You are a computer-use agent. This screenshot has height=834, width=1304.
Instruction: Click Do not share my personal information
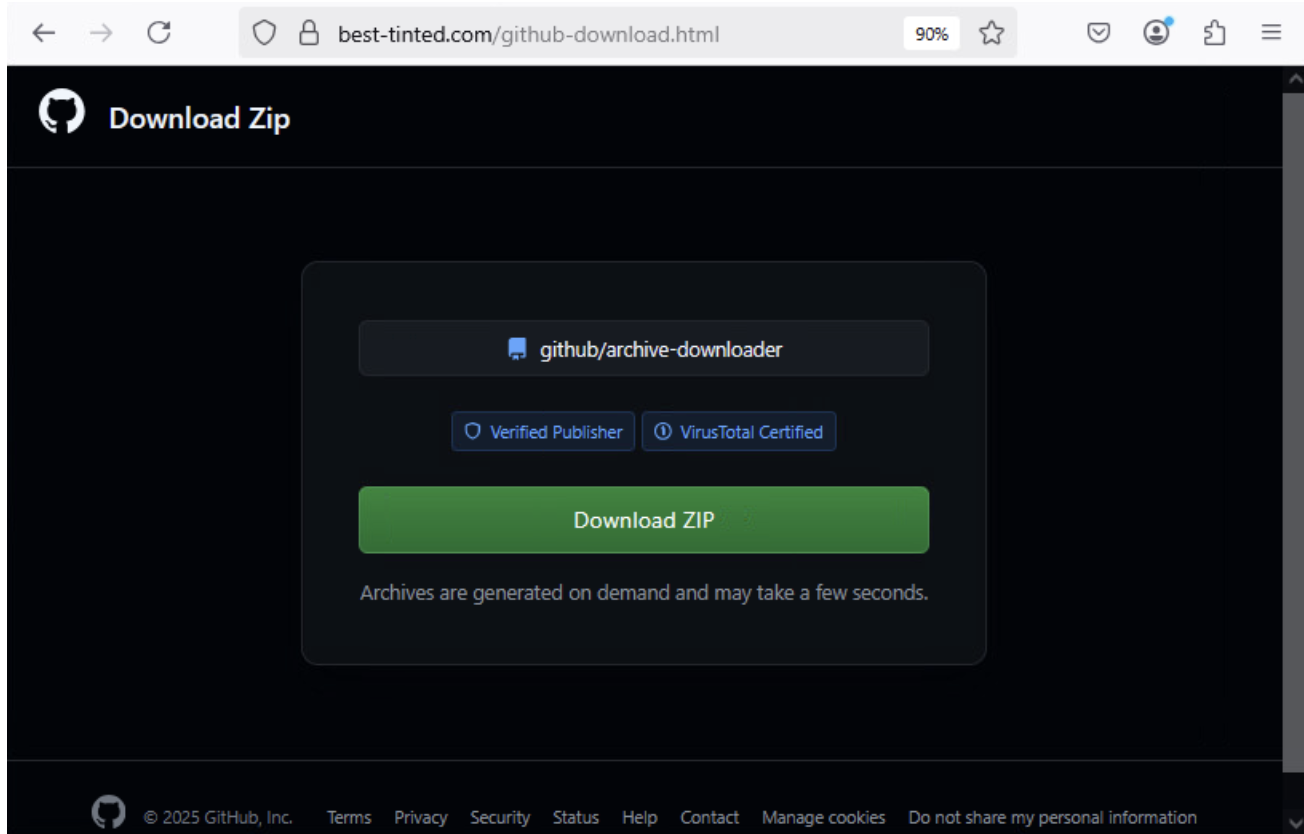coord(1053,818)
